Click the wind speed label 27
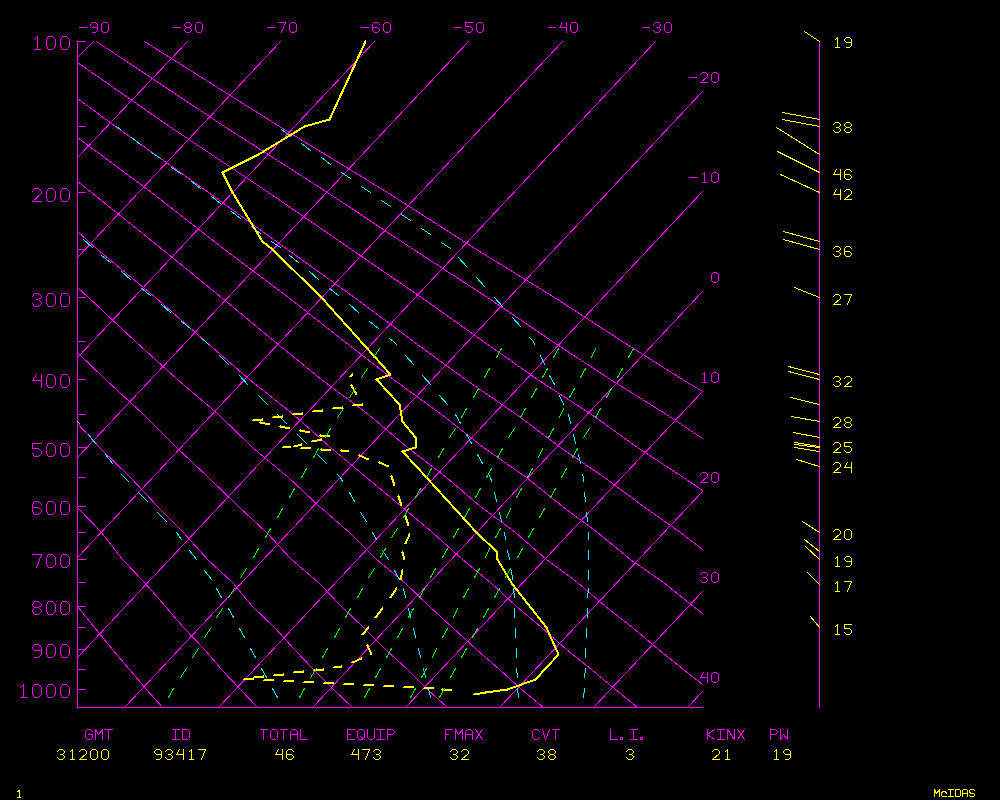Image resolution: width=1000 pixels, height=800 pixels. pyautogui.click(x=842, y=300)
